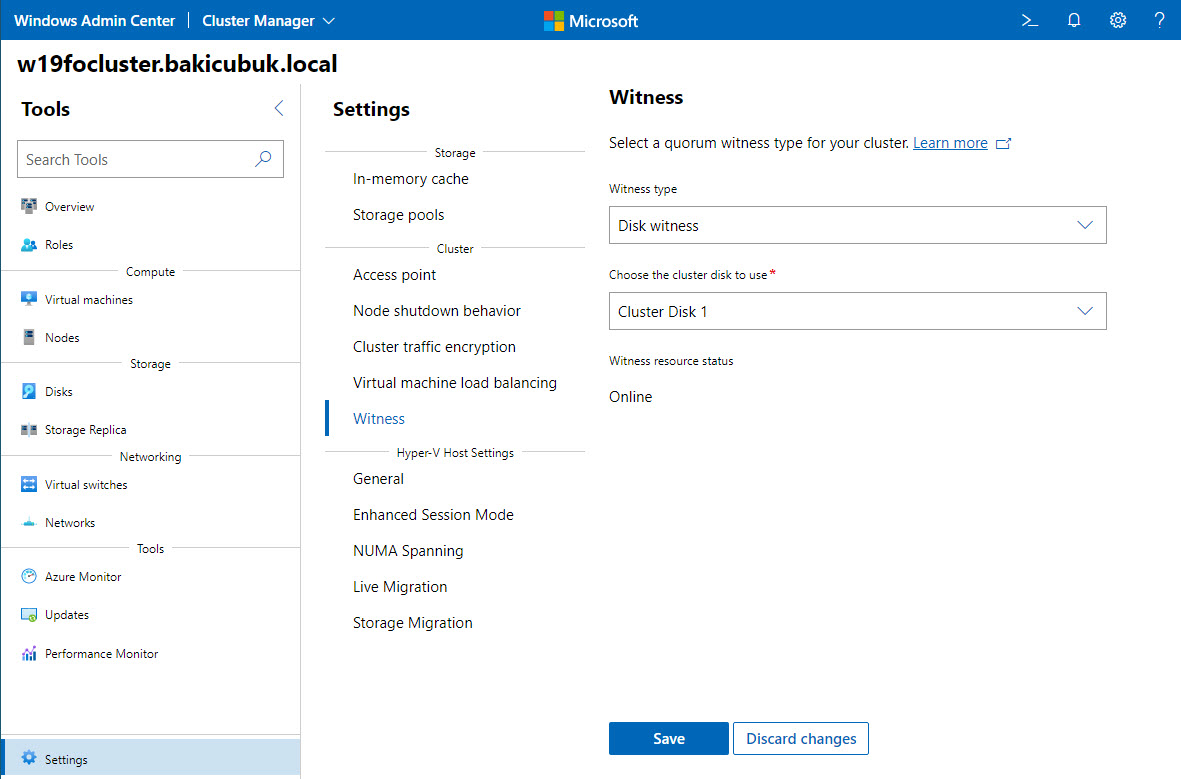Open the Cluster Manager dropdown

pyautogui.click(x=268, y=21)
